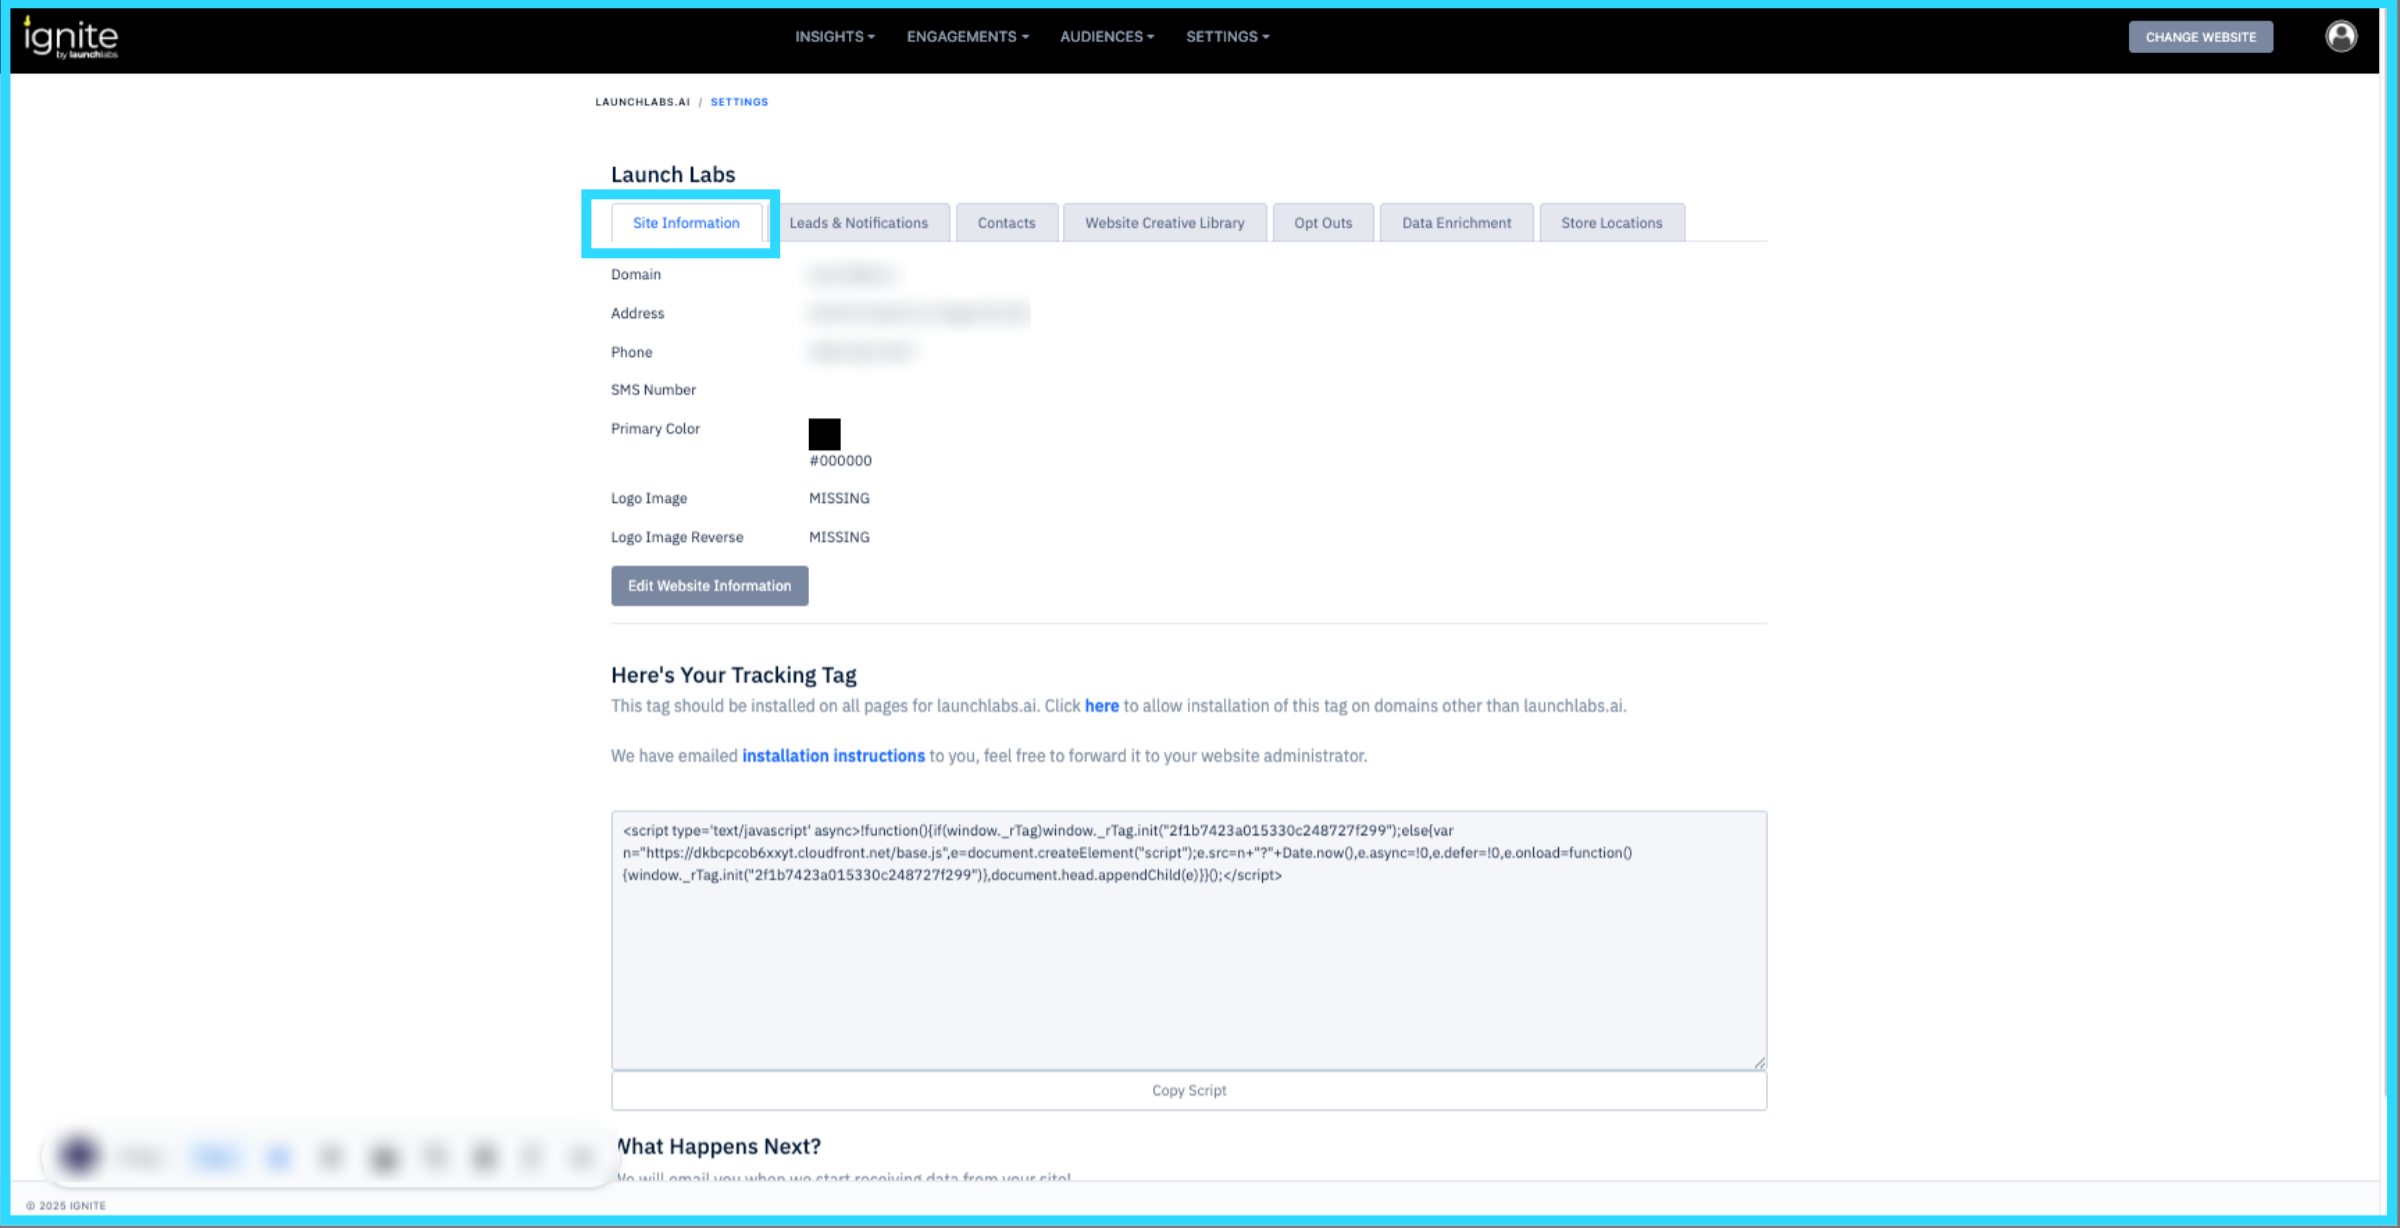Go to LAUNCHLABS.AI breadcrumb
2400x1228 pixels.
click(642, 102)
